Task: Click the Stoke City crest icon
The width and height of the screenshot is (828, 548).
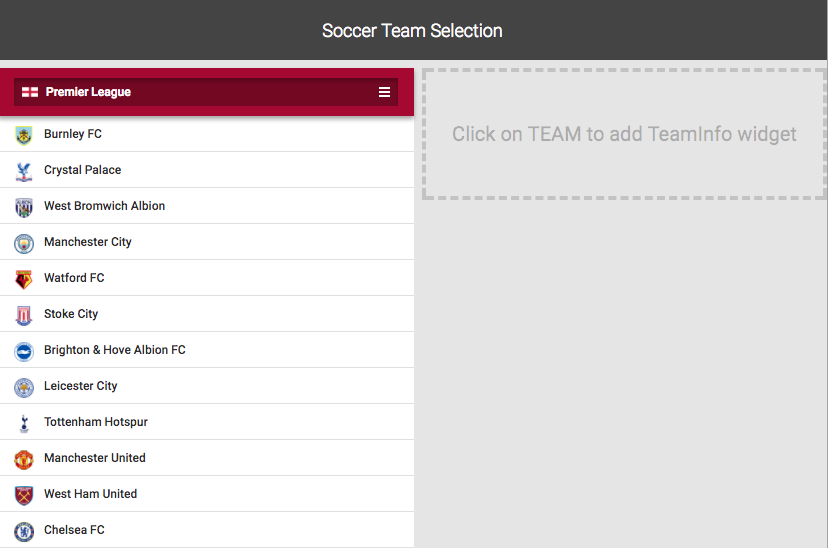Action: tap(24, 315)
